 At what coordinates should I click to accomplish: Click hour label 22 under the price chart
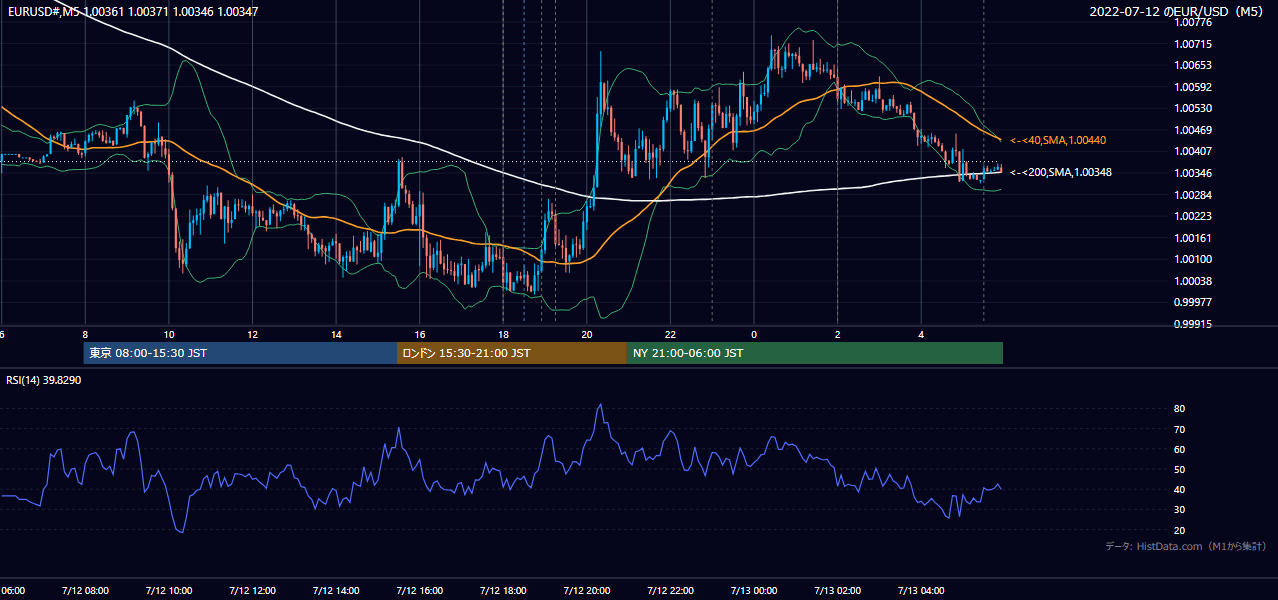click(x=670, y=334)
